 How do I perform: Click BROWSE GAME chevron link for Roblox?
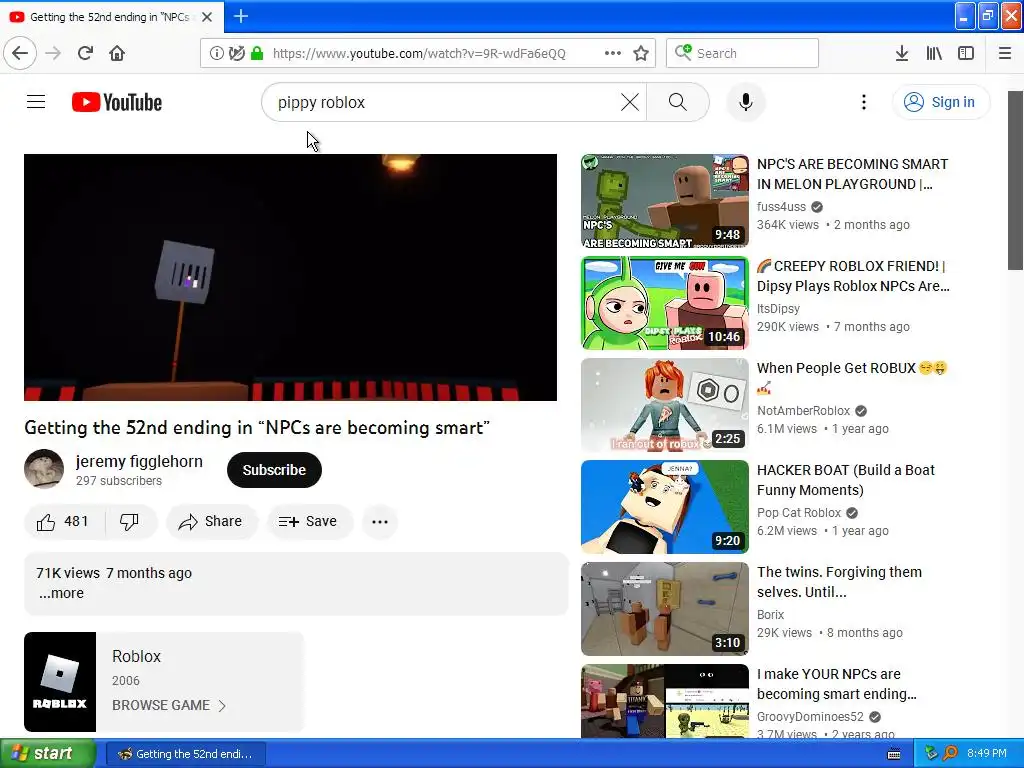(168, 705)
